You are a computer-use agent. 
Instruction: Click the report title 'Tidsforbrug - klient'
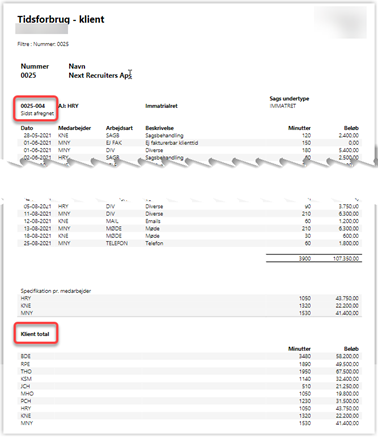point(61,19)
